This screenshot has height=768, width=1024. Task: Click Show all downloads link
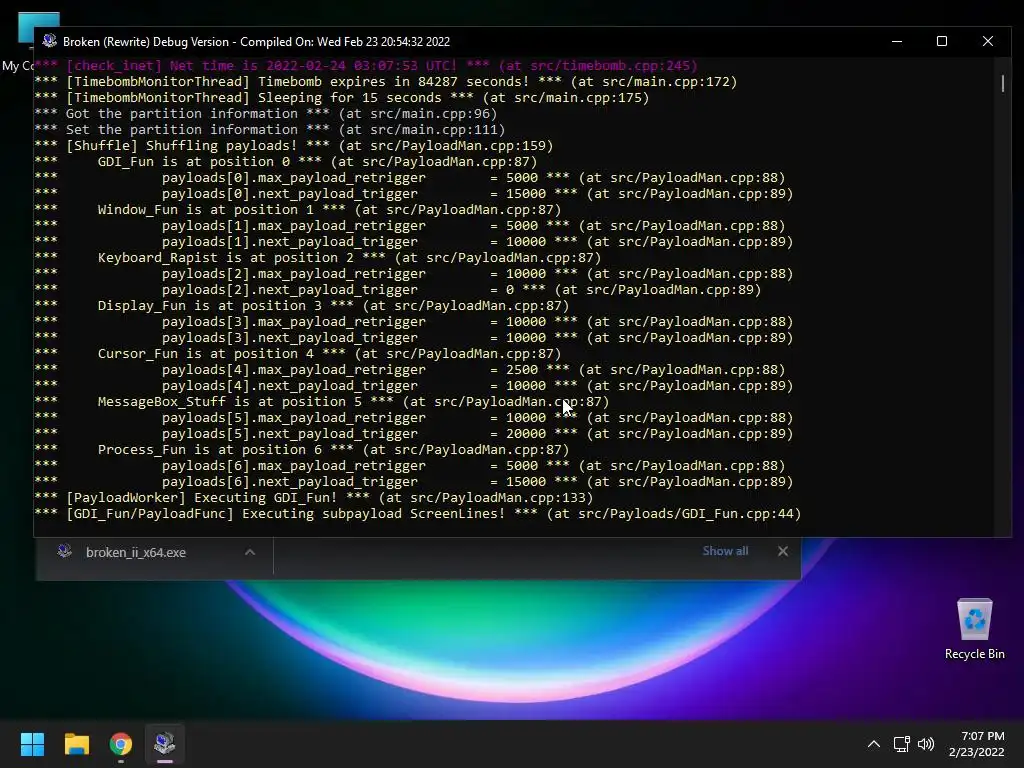click(x=725, y=551)
